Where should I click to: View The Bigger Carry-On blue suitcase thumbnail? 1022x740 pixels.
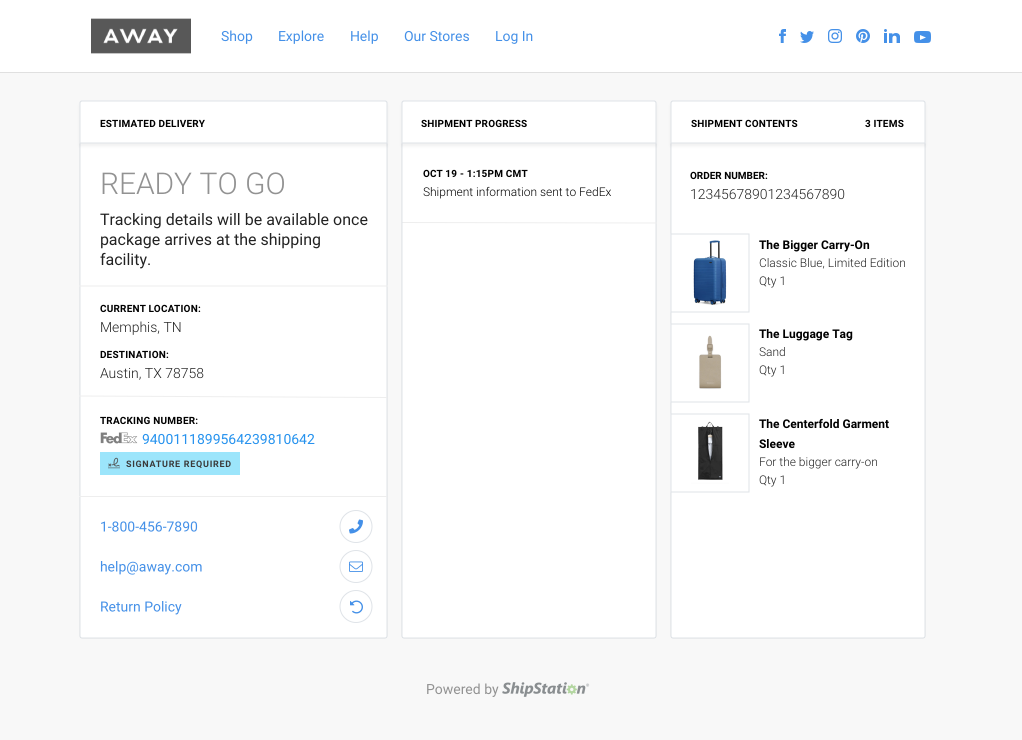click(x=710, y=273)
